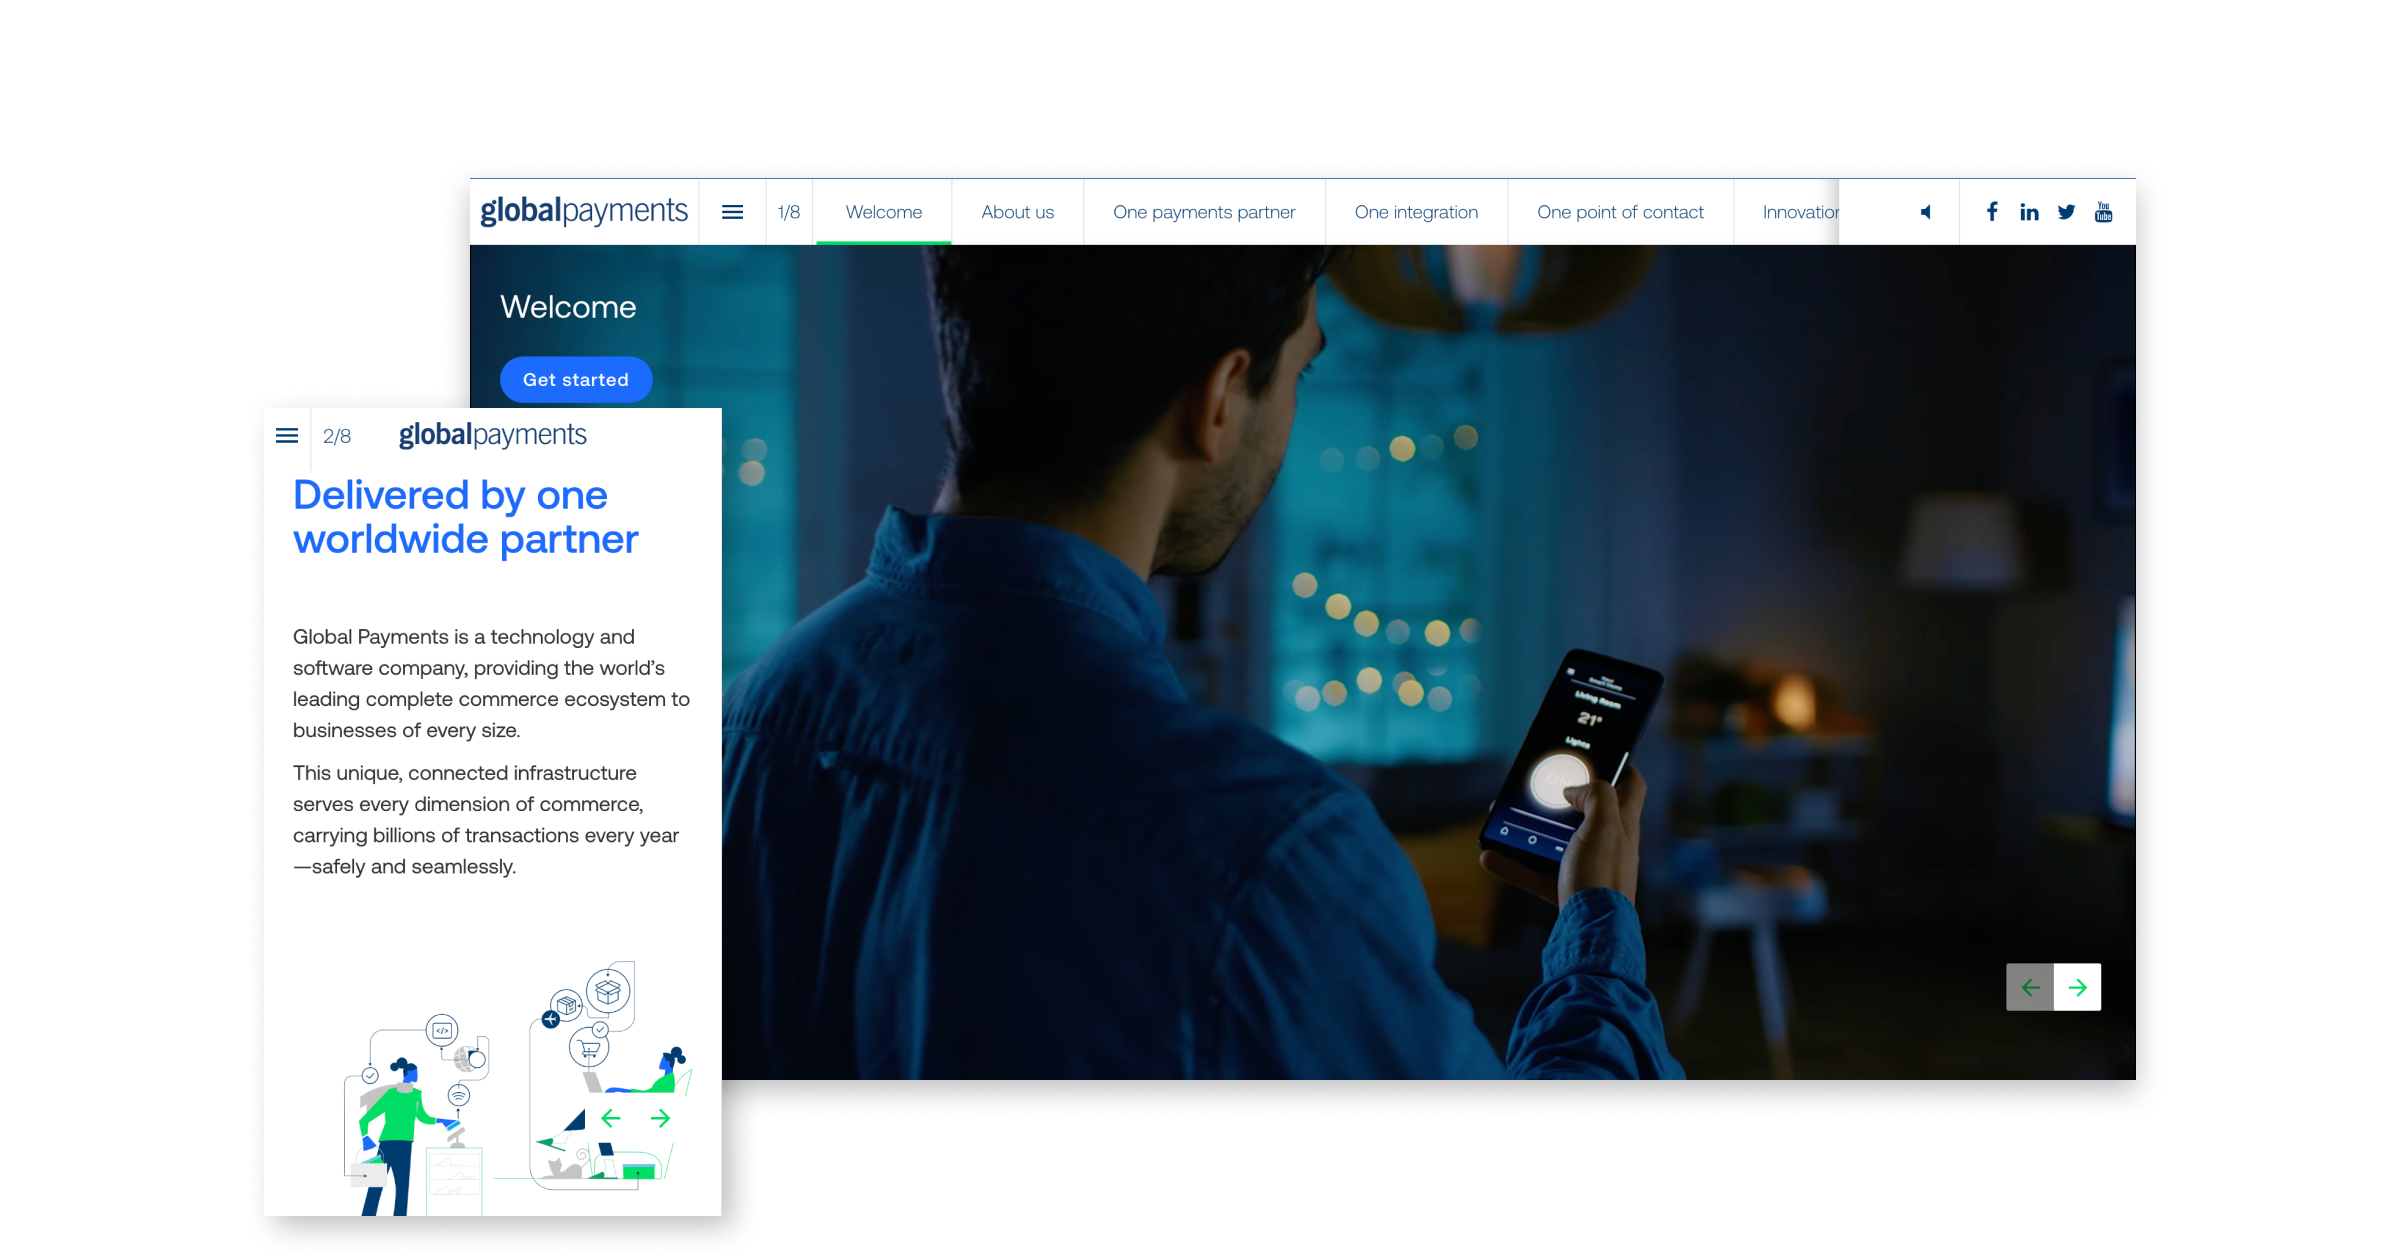Viewport: 2400px width, 1256px height.
Task: Select the Welcome tab
Action: pos(883,212)
